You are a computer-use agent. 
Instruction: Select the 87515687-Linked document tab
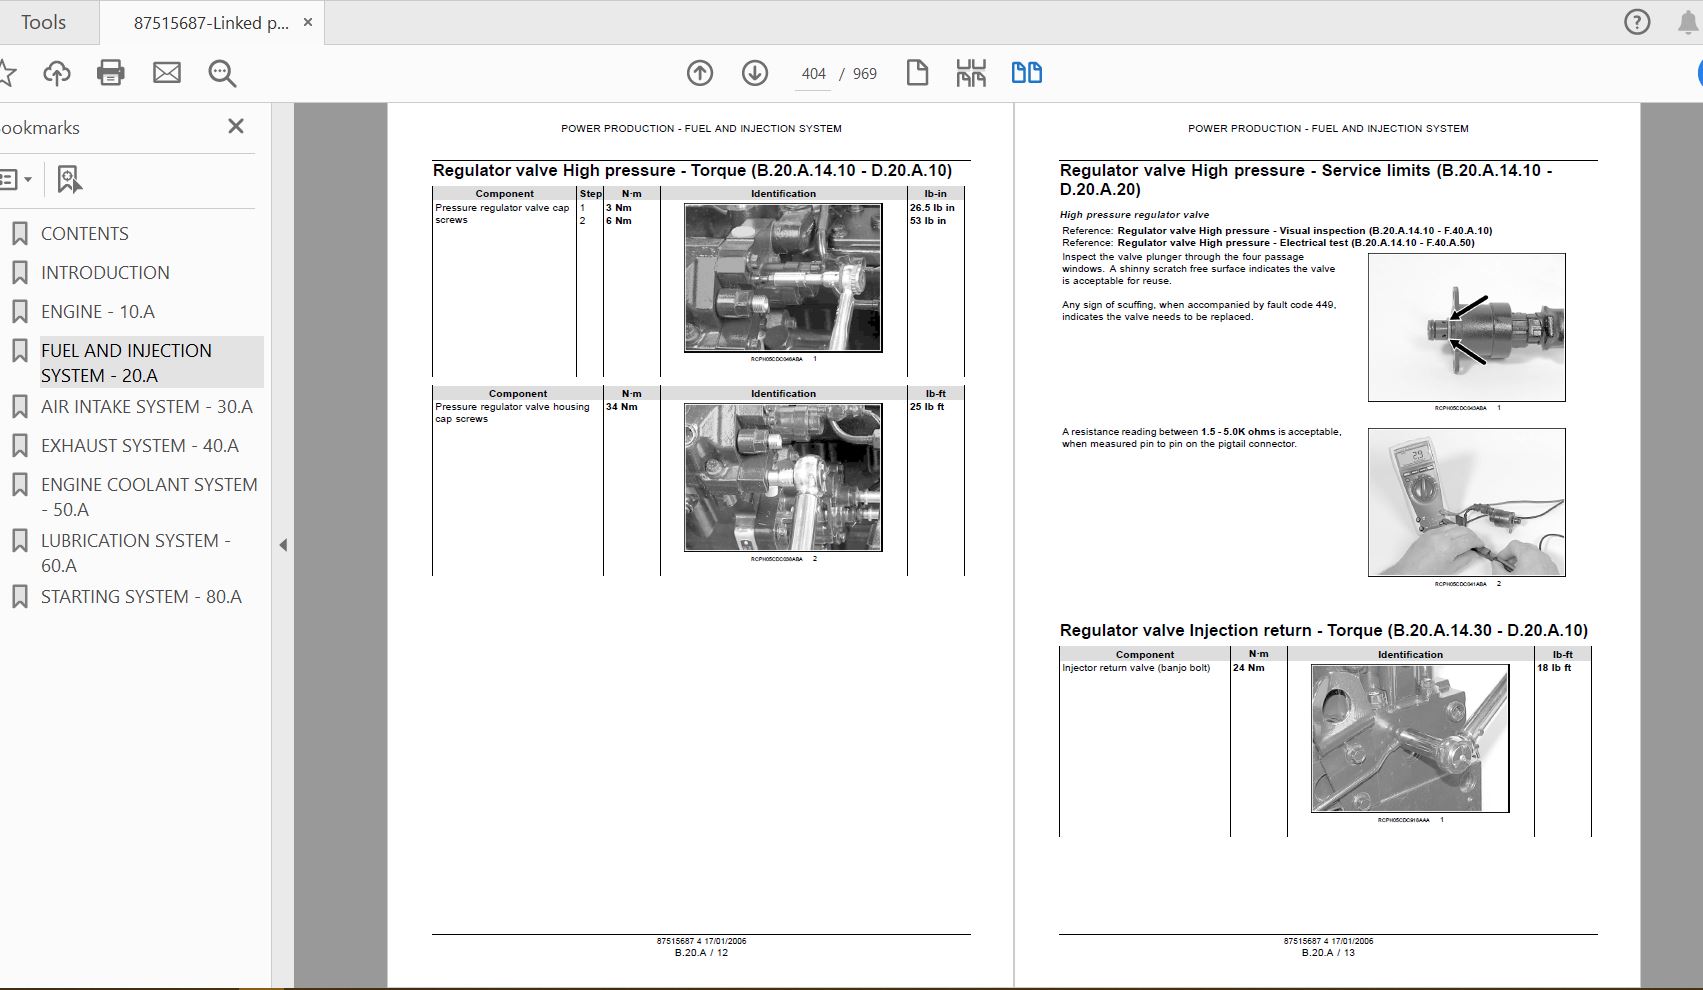[211, 23]
